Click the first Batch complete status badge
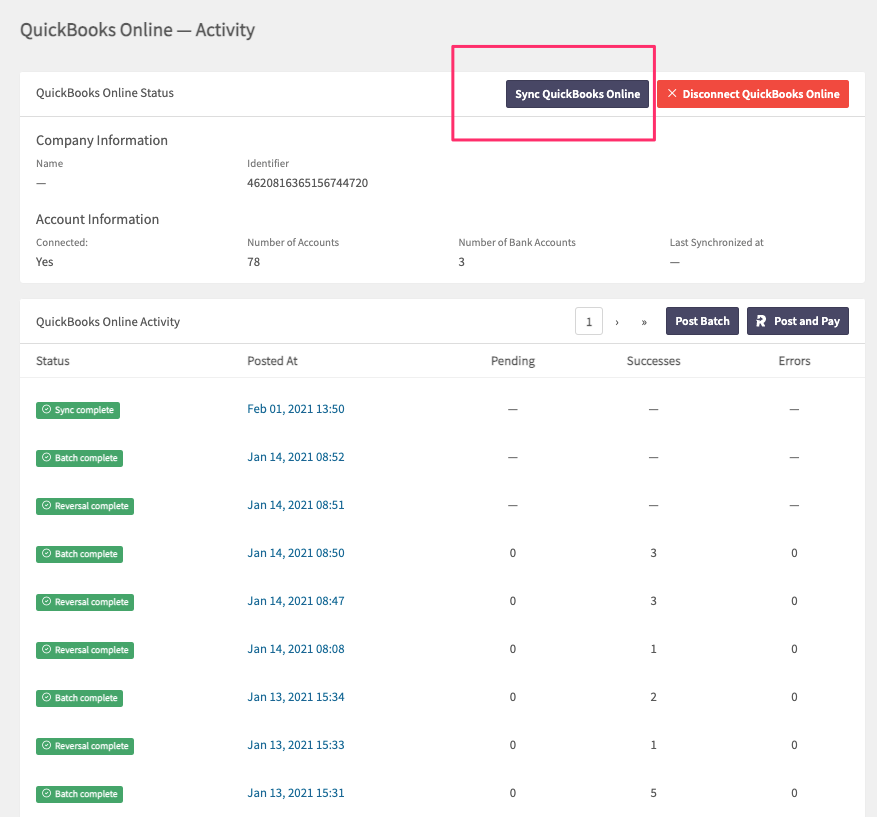This screenshot has width=877, height=817. click(x=79, y=458)
